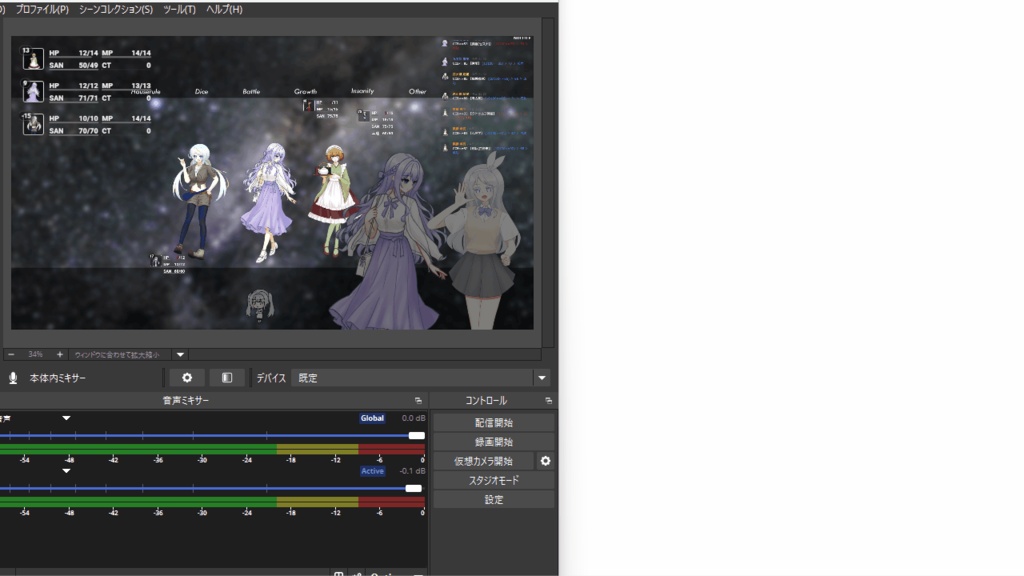Open virtual camera settings gear
1024x576 pixels.
click(x=545, y=461)
